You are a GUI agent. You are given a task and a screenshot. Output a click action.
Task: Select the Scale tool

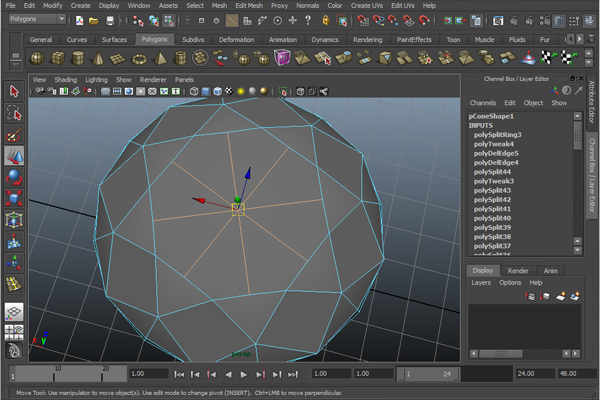14,199
